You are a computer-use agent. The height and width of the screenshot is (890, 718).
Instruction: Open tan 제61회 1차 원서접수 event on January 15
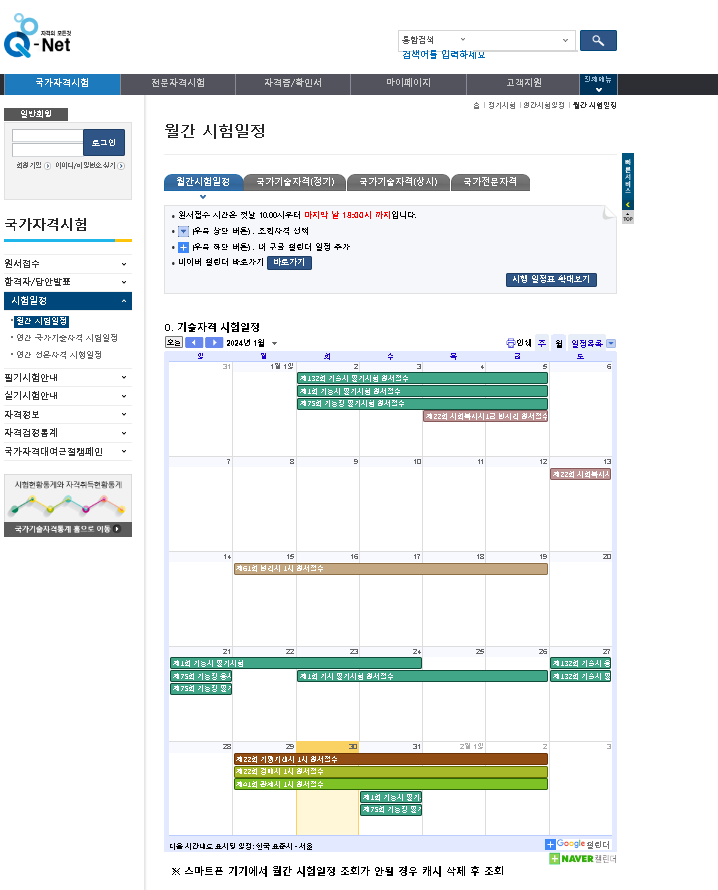391,569
